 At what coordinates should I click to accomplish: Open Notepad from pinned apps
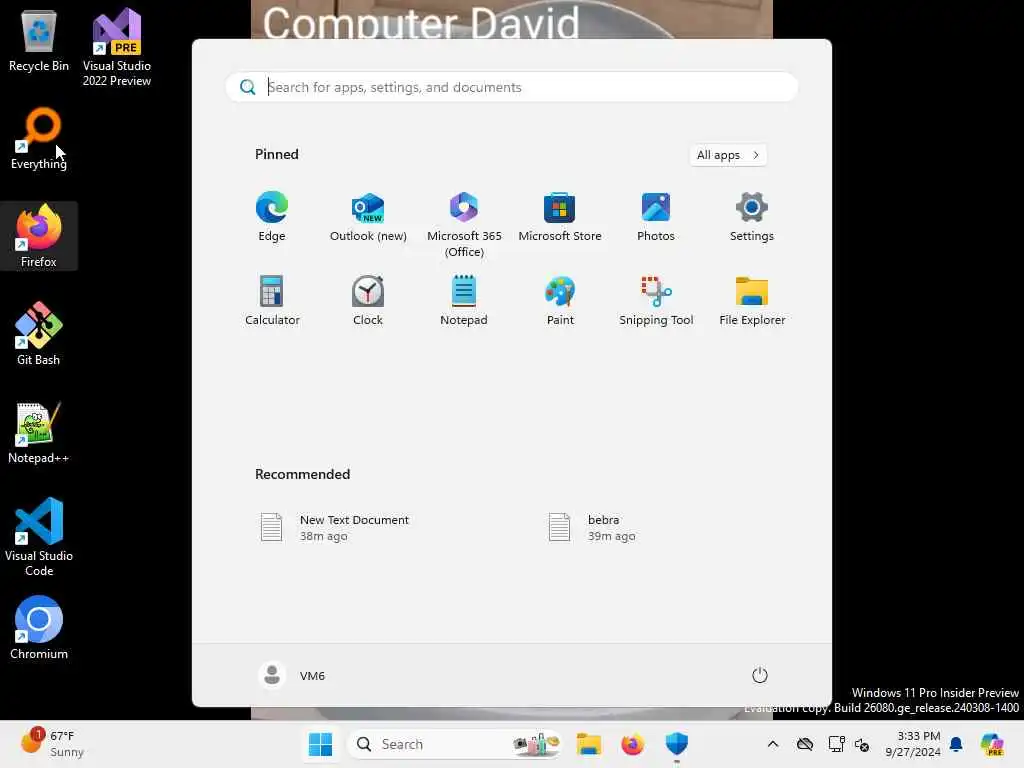point(464,301)
